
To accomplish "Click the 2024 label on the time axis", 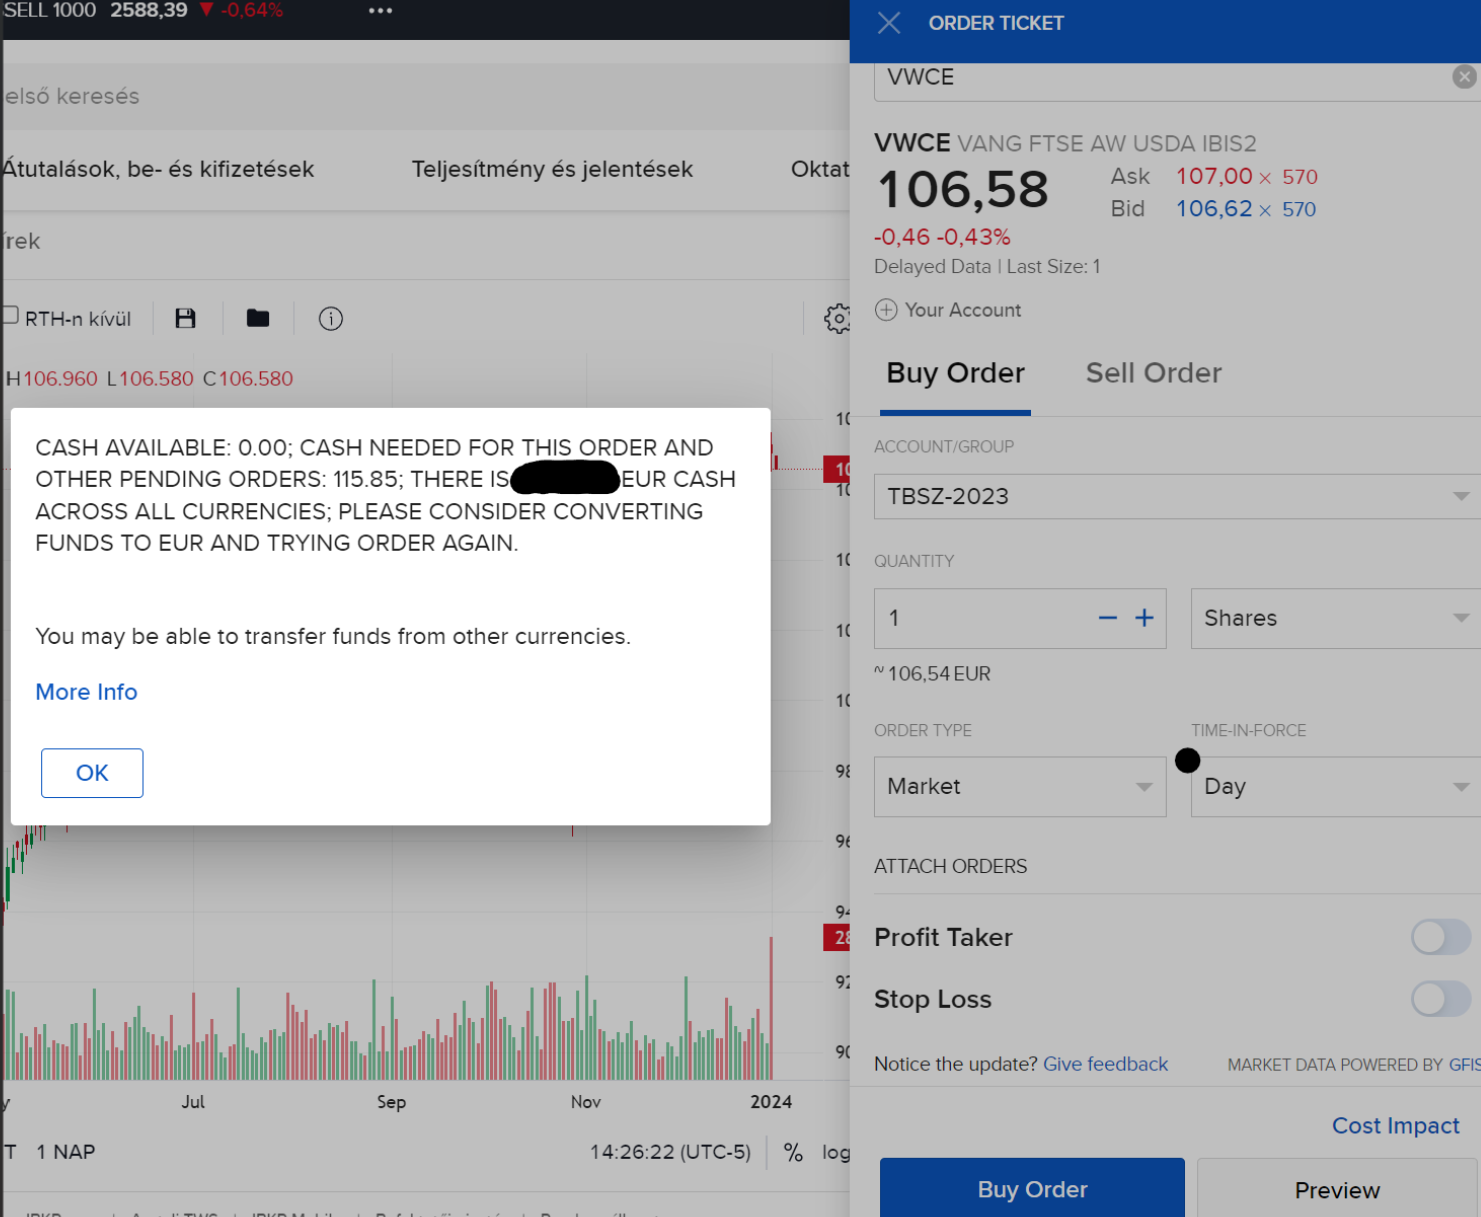I will [771, 1102].
